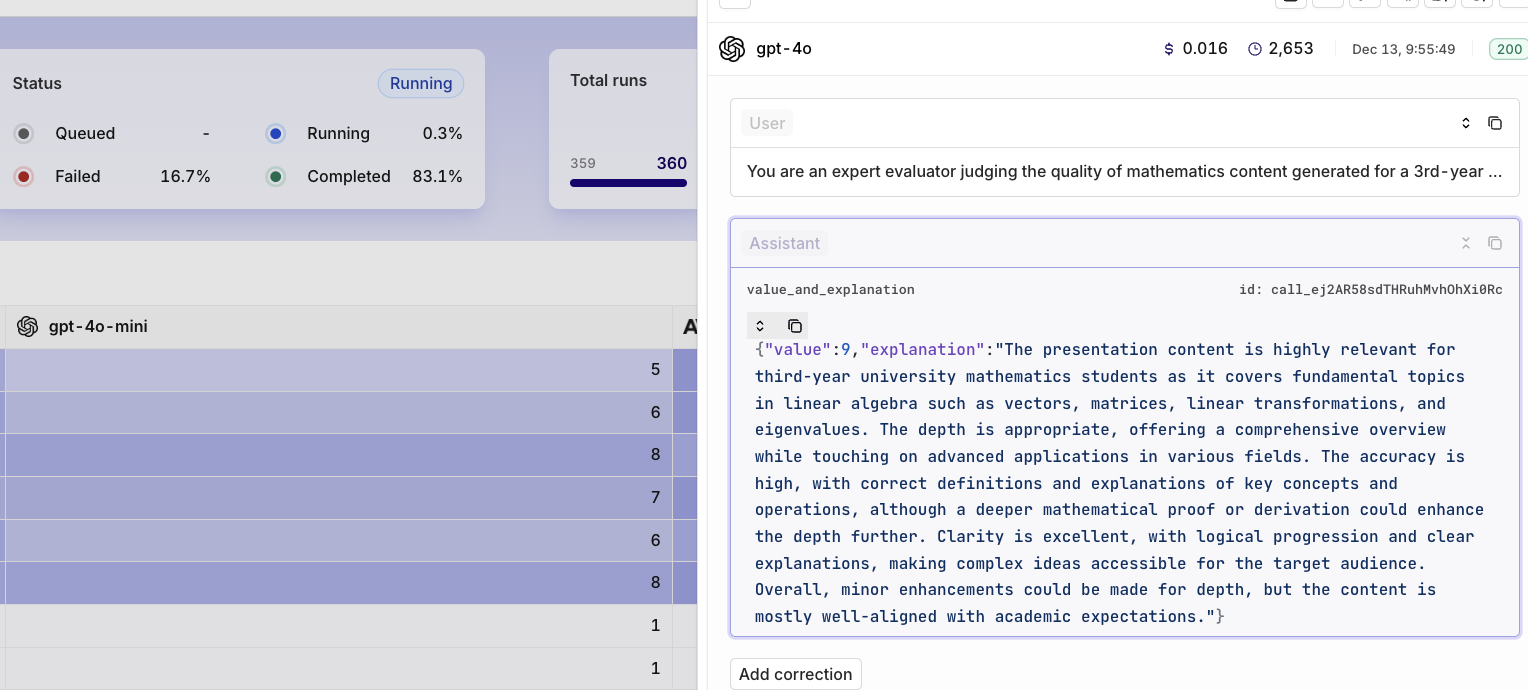Click the Running status badge

[421, 83]
